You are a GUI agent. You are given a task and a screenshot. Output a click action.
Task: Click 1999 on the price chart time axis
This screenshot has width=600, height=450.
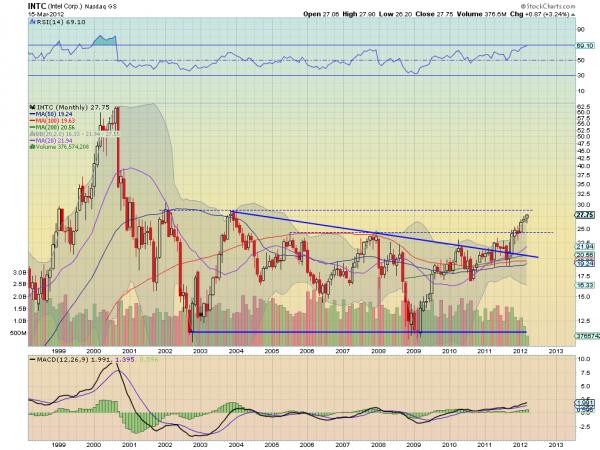(59, 351)
